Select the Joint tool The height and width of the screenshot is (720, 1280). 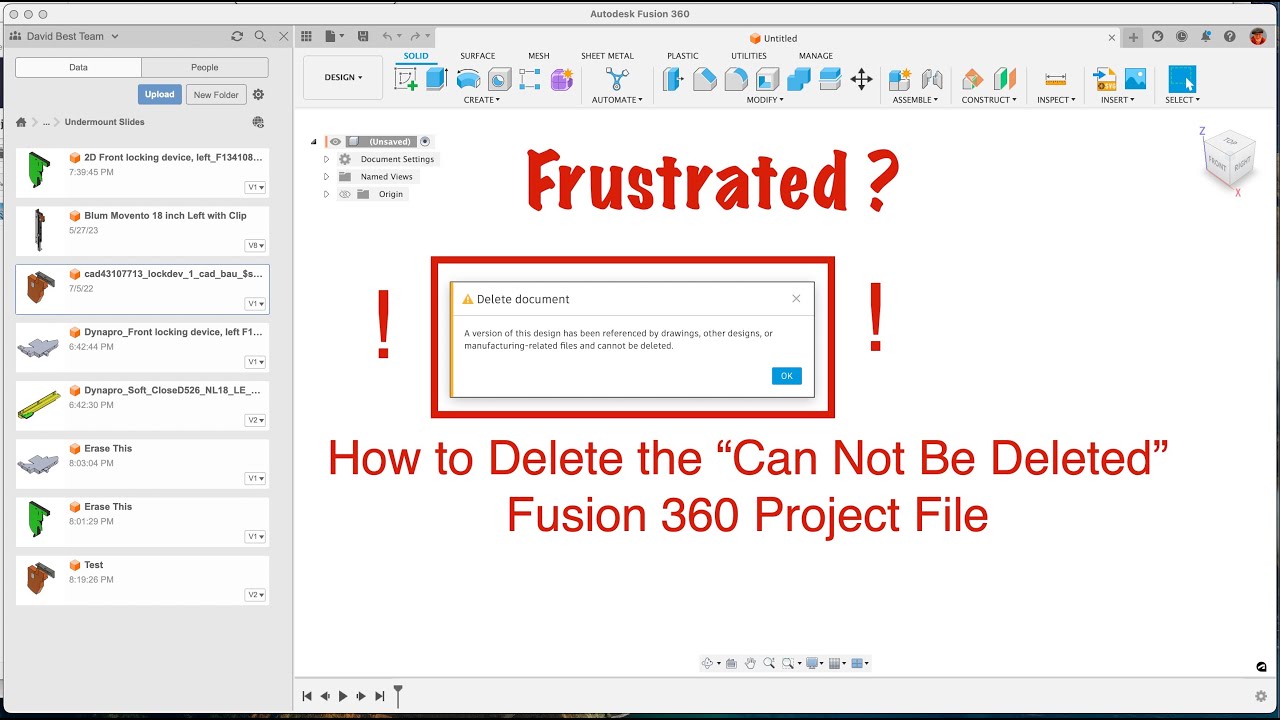tap(932, 79)
